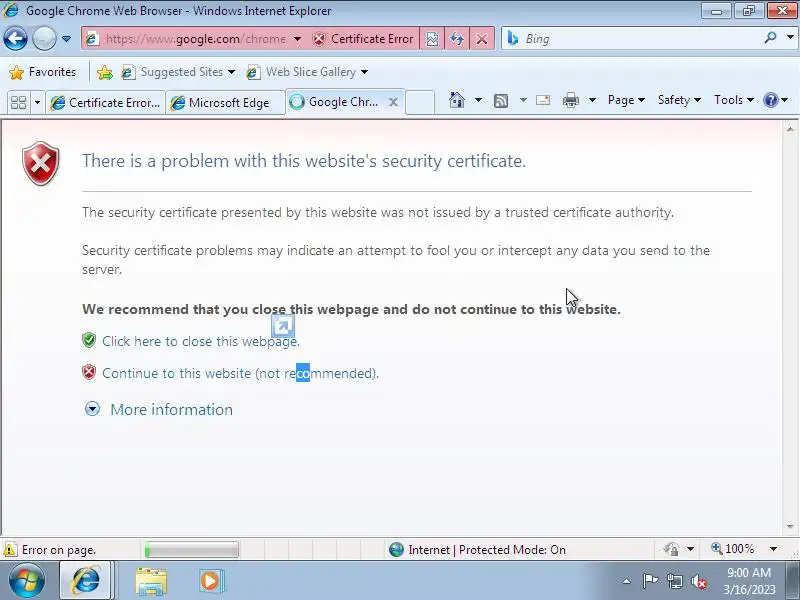Screen dimensions: 800x600
Task: Click the Bing search box
Action: point(633,39)
